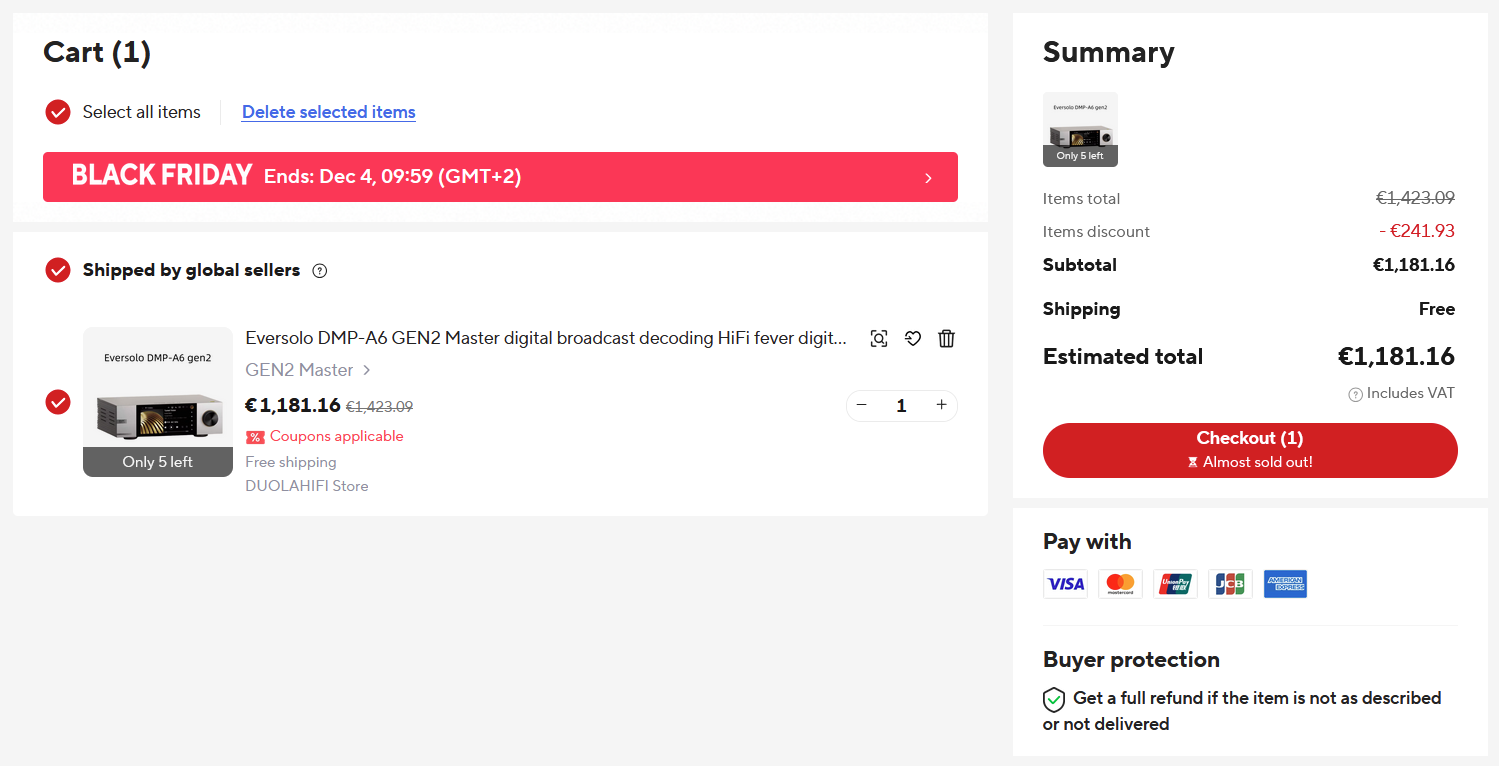Decrease quantity with the minus button
This screenshot has height=766, width=1499.
coord(862,405)
